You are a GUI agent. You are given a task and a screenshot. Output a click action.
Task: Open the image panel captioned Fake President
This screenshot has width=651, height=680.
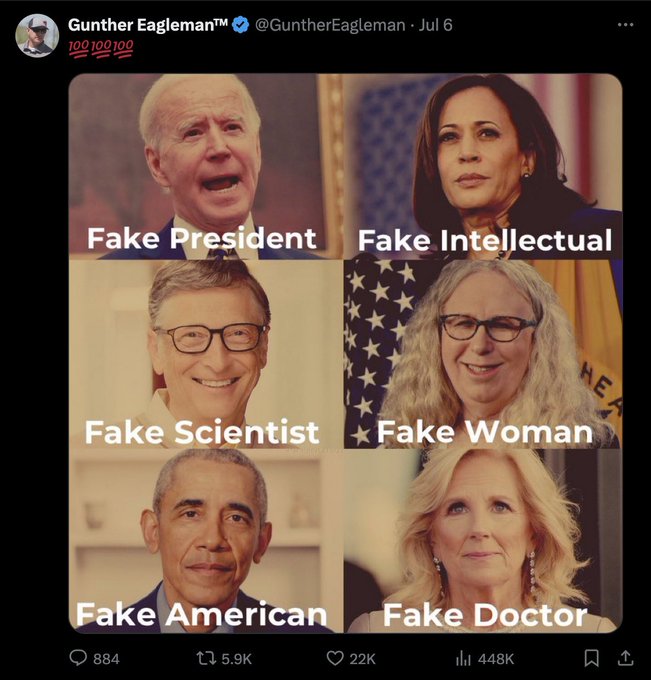pos(205,165)
